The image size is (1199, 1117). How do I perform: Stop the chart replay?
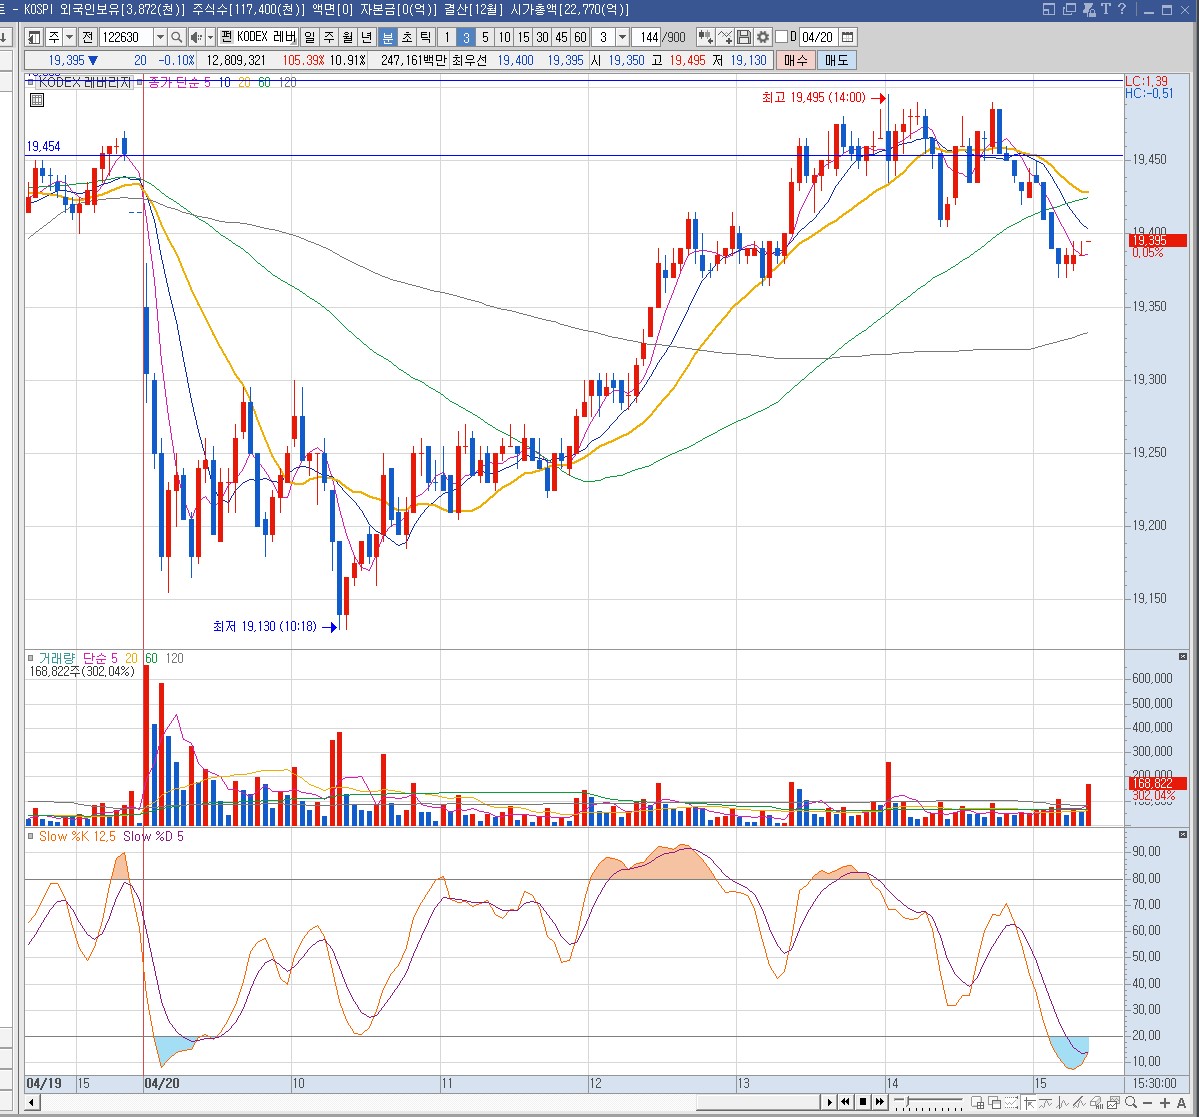863,1102
